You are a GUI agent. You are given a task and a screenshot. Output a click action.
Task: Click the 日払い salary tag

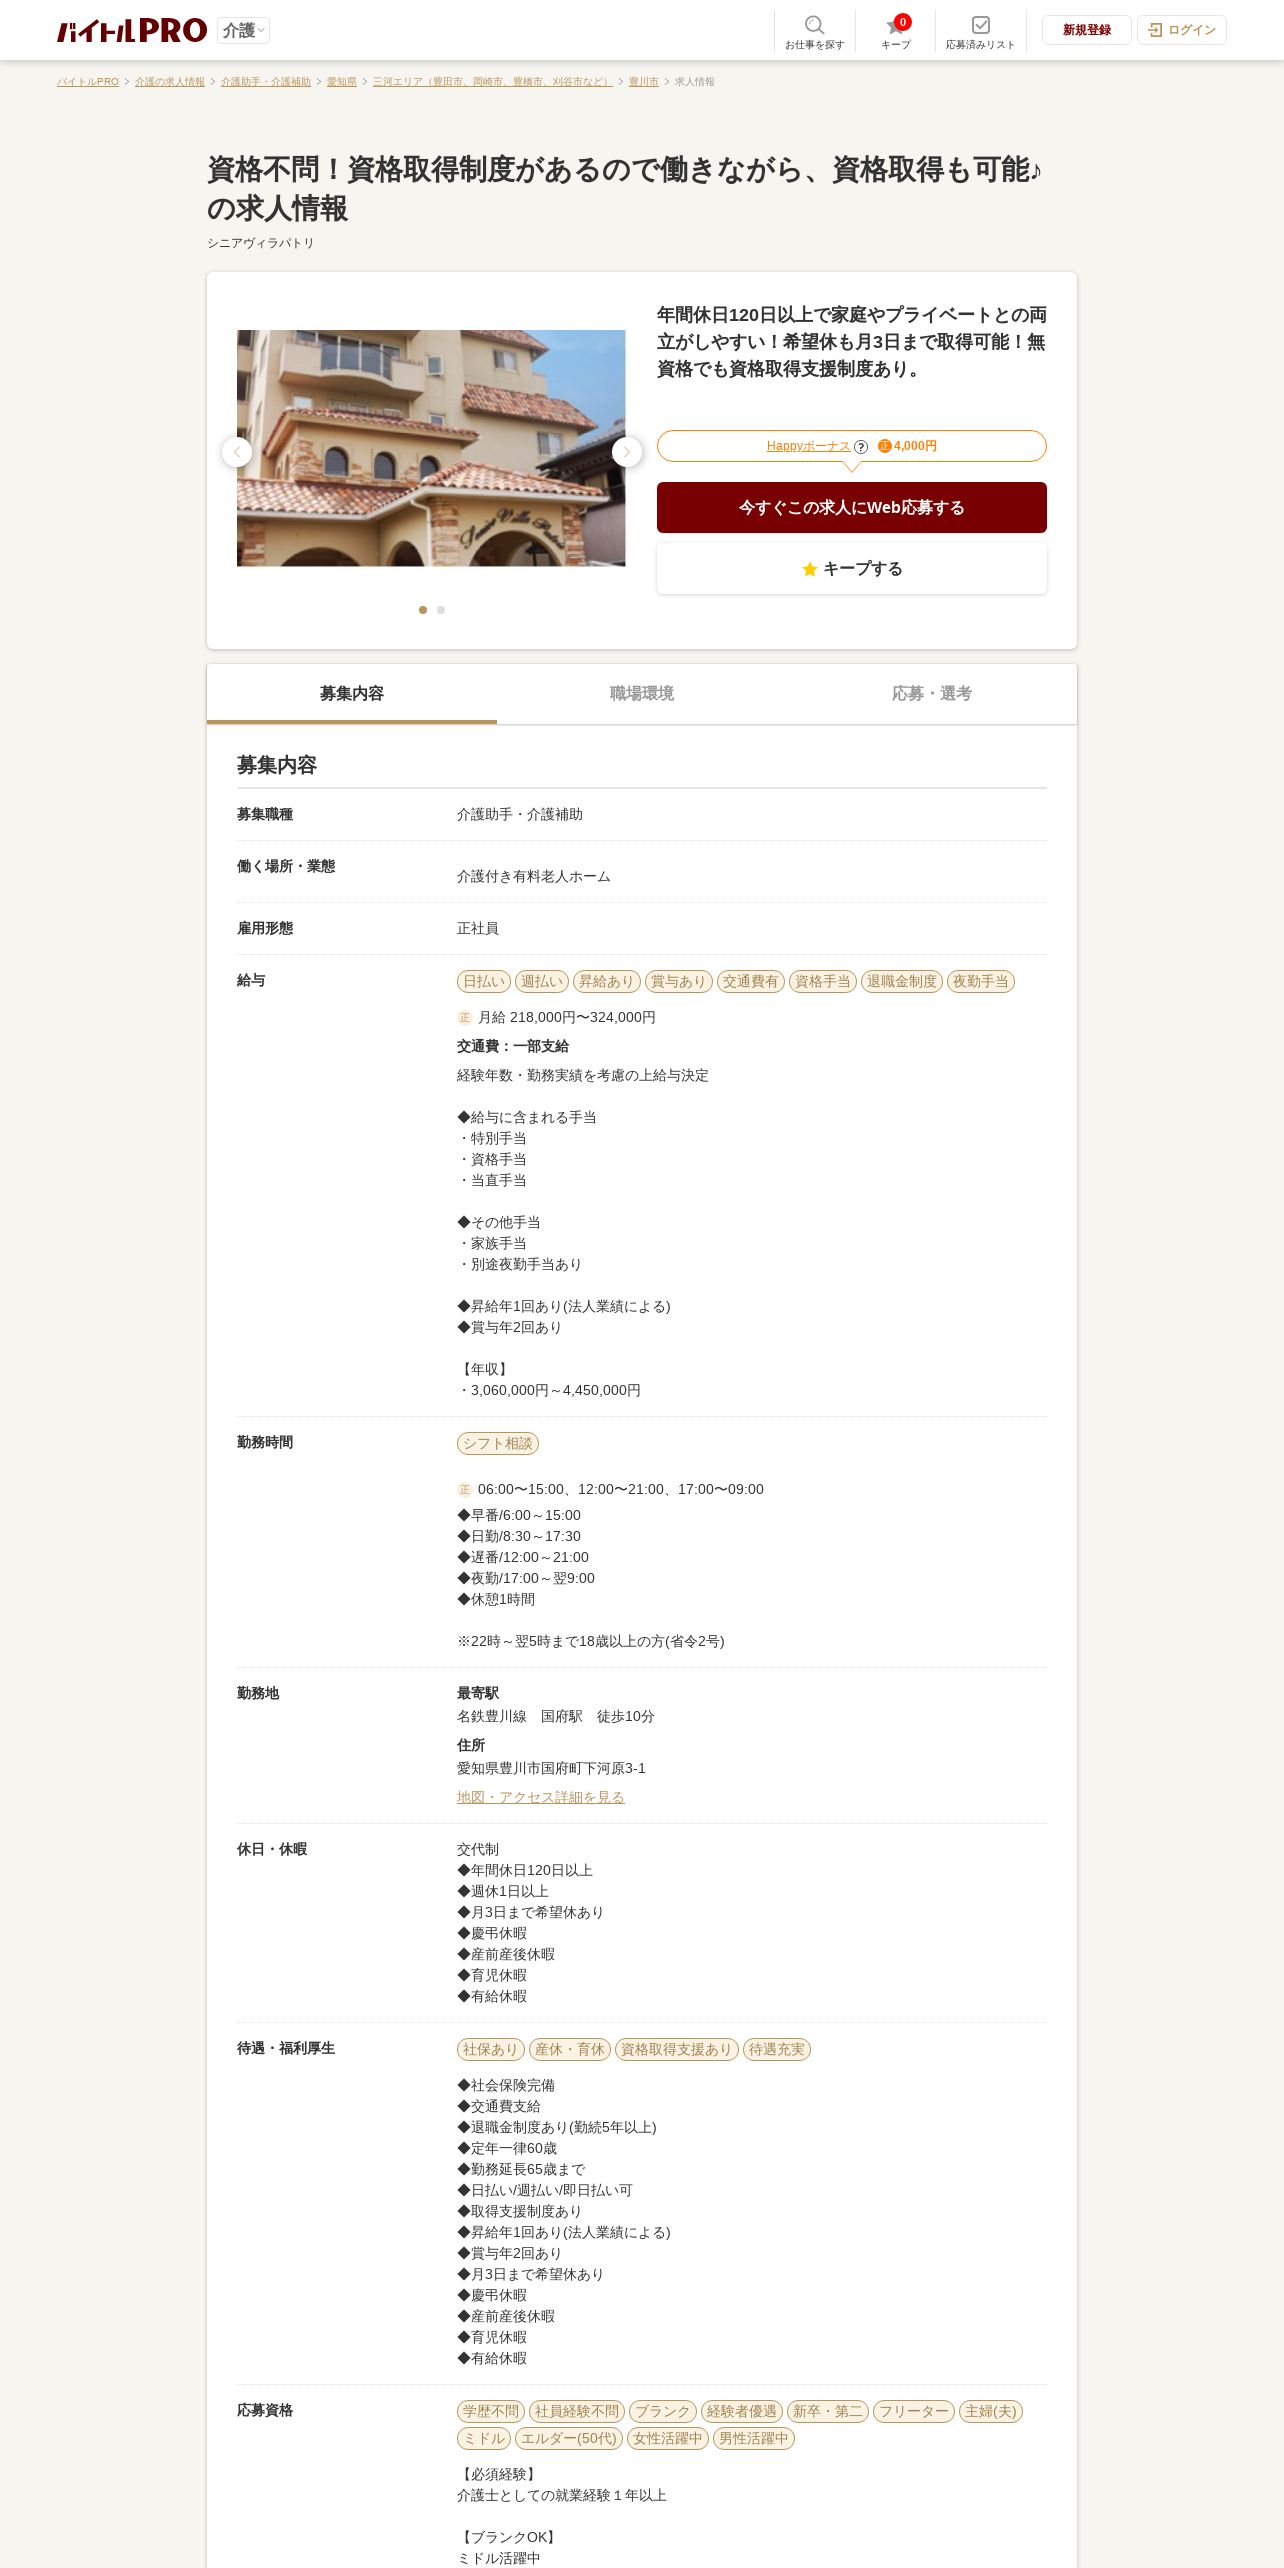[484, 982]
